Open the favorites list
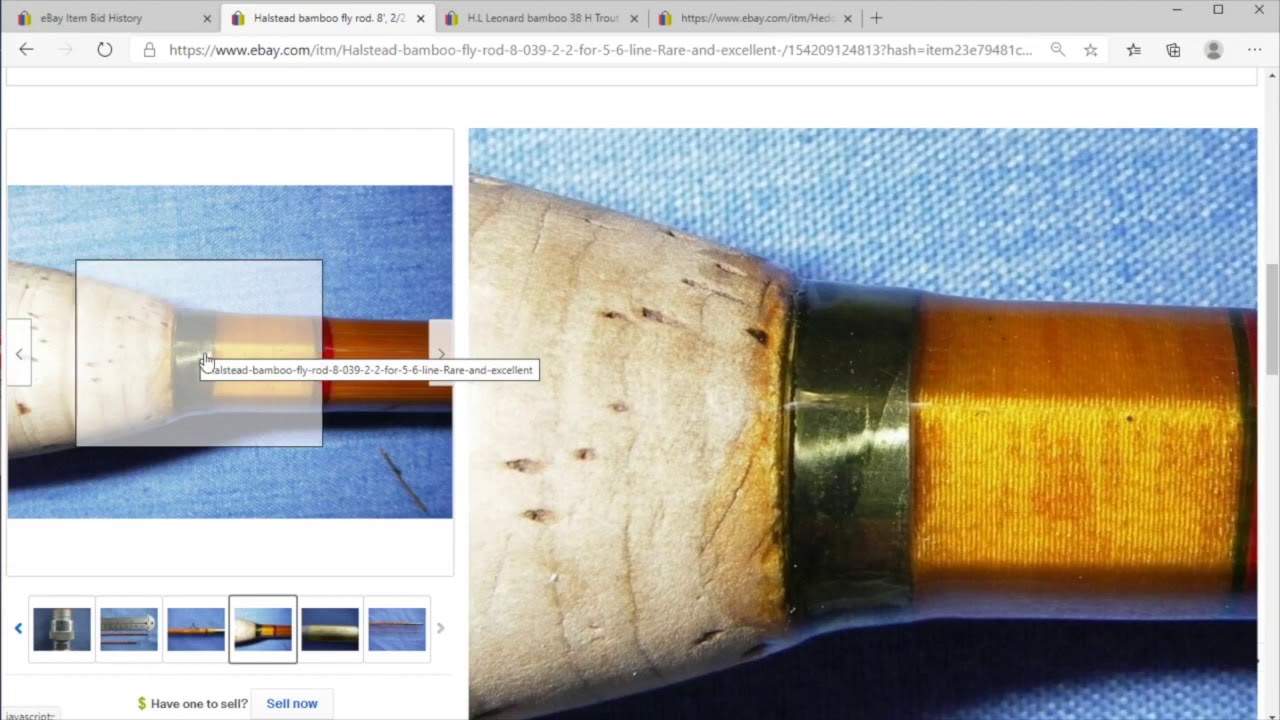The height and width of the screenshot is (720, 1280). [x=1133, y=49]
